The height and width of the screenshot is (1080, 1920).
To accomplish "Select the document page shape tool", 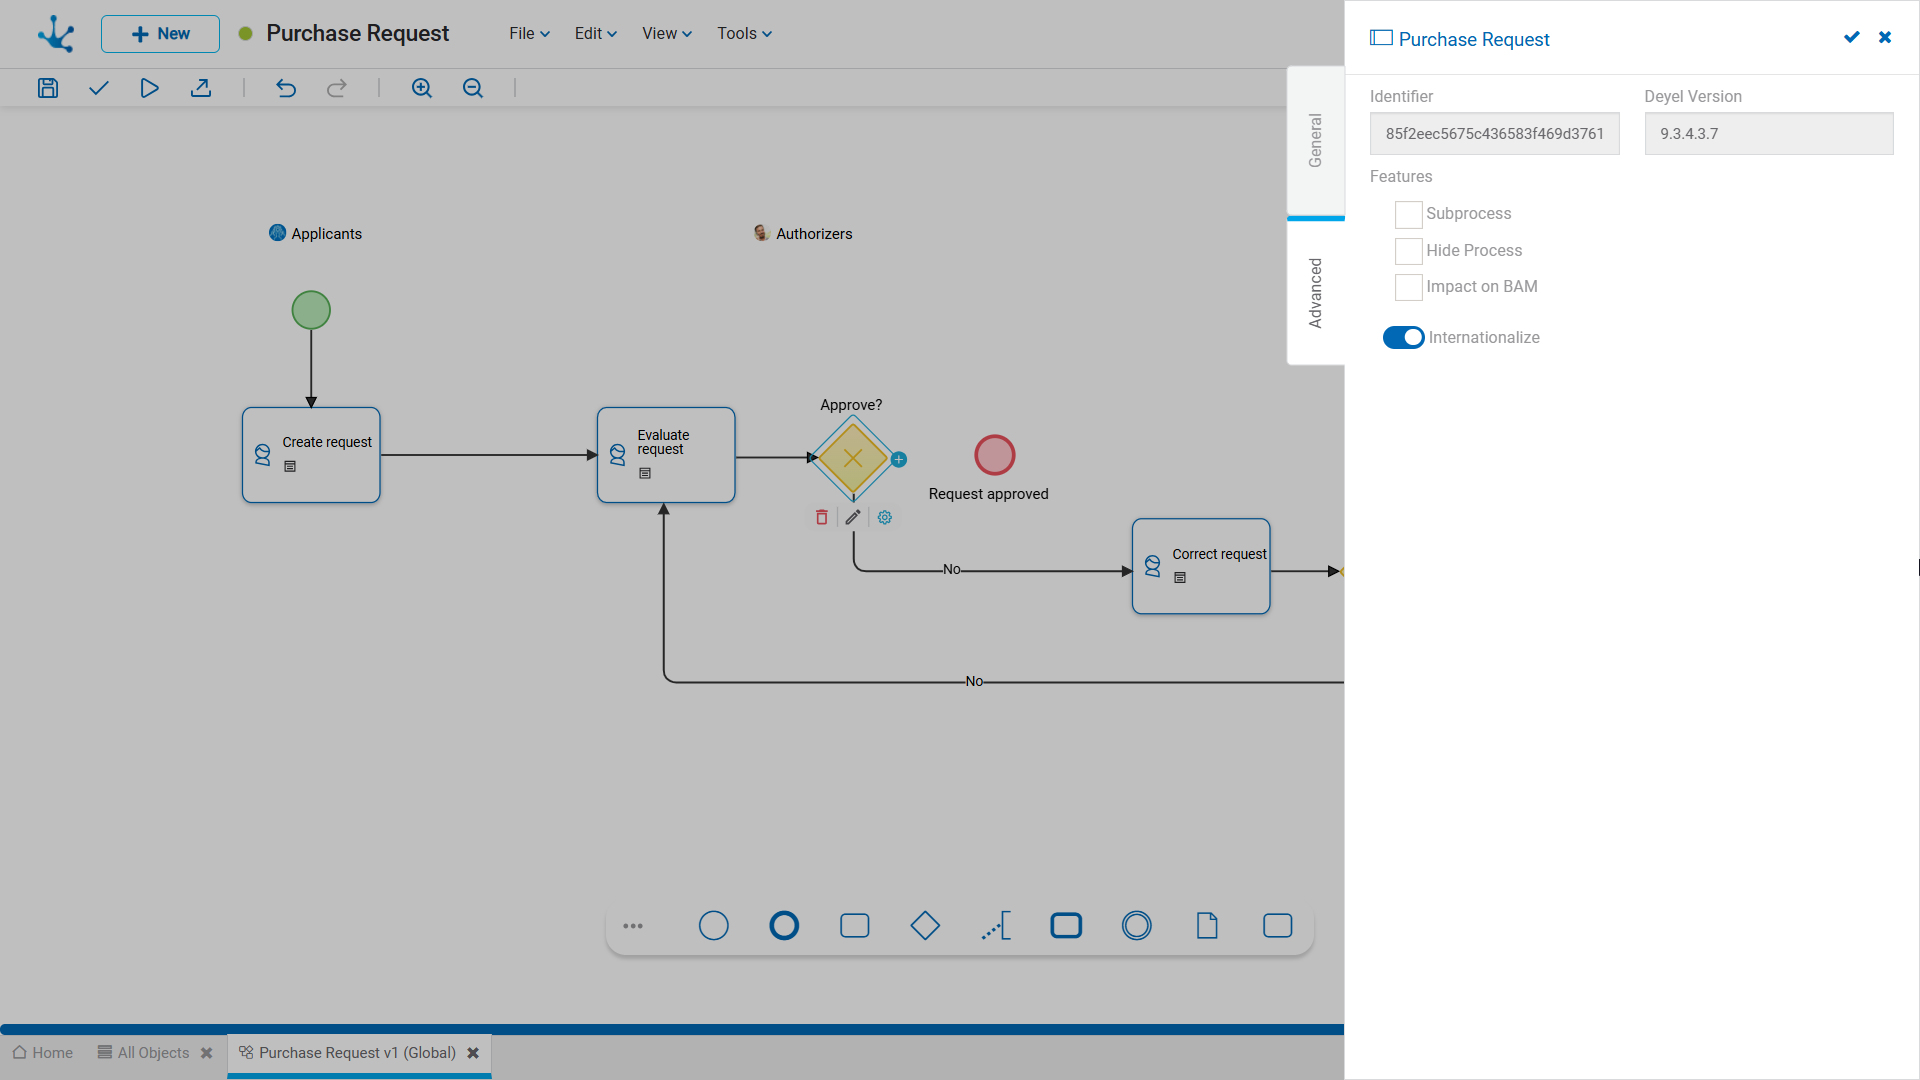I will point(1207,926).
